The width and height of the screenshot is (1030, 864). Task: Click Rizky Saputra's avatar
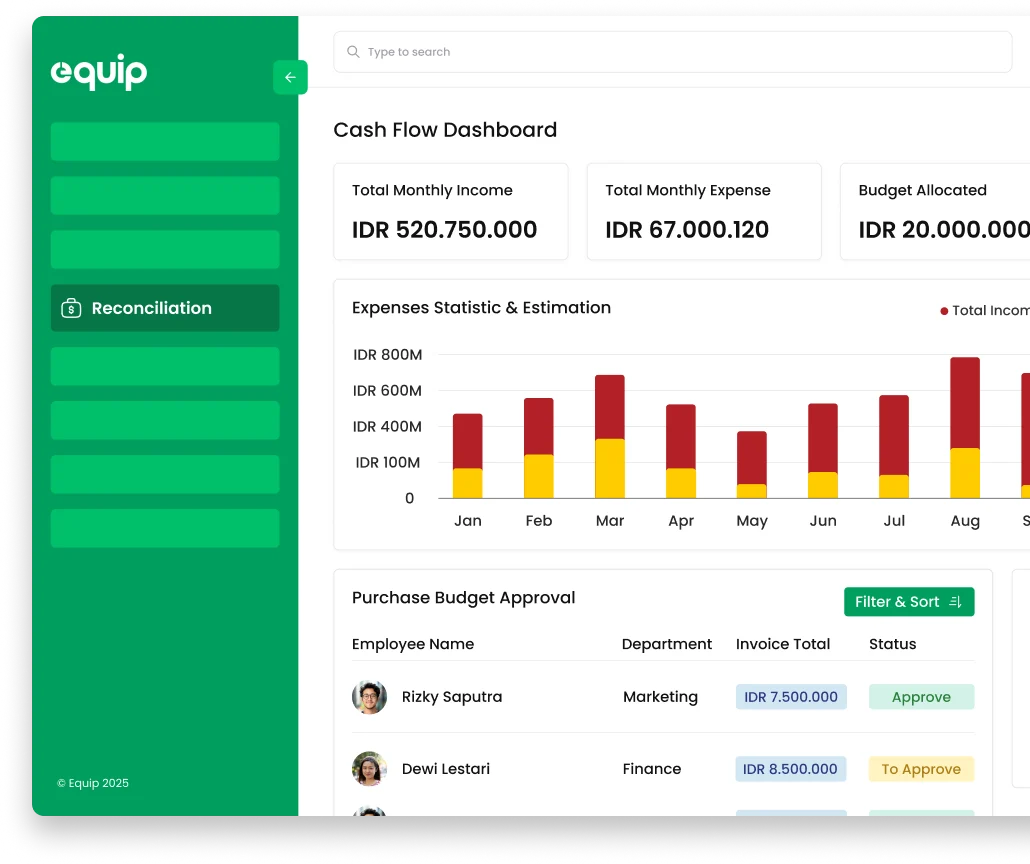pos(369,697)
